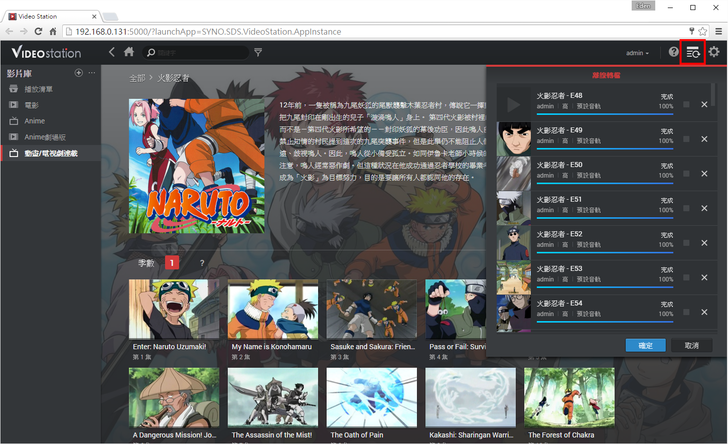Open the admin user dropdown

pyautogui.click(x=636, y=52)
